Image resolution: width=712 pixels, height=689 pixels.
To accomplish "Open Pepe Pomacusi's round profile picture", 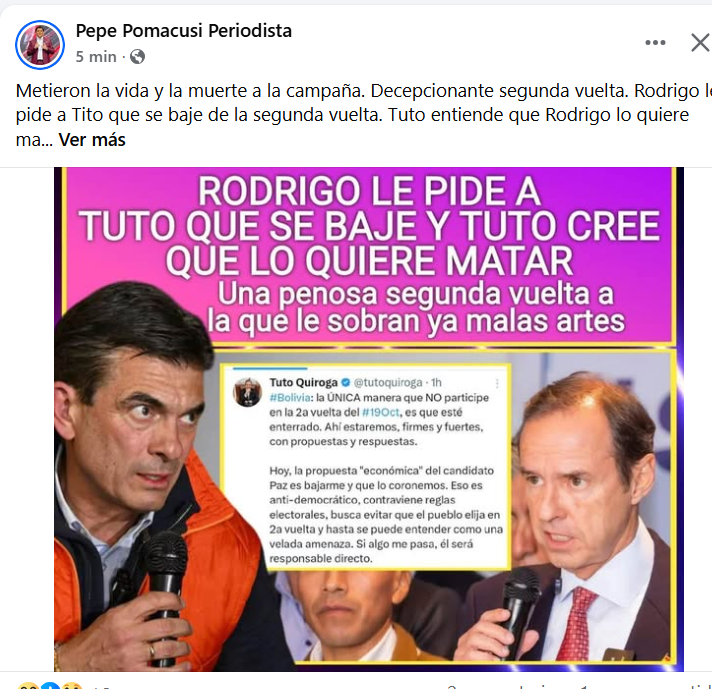I will (40, 45).
